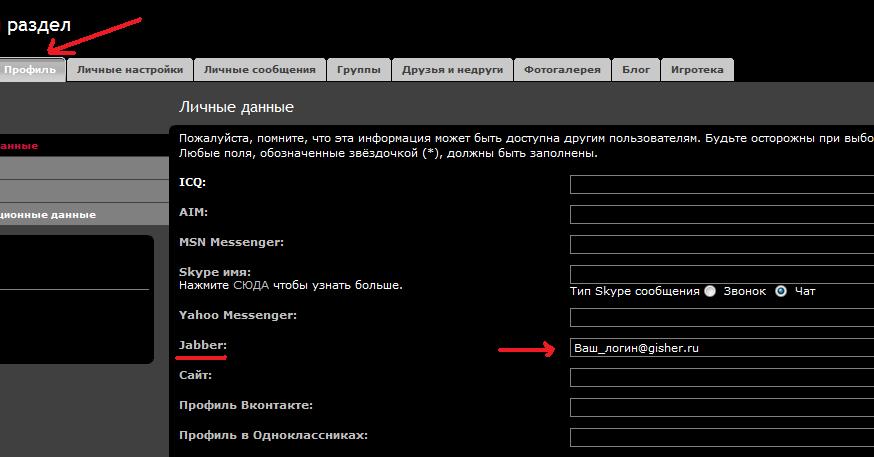Click the Jabber field with Ваш_логин@gisher.ru
The image size is (874, 457).
pos(721,347)
